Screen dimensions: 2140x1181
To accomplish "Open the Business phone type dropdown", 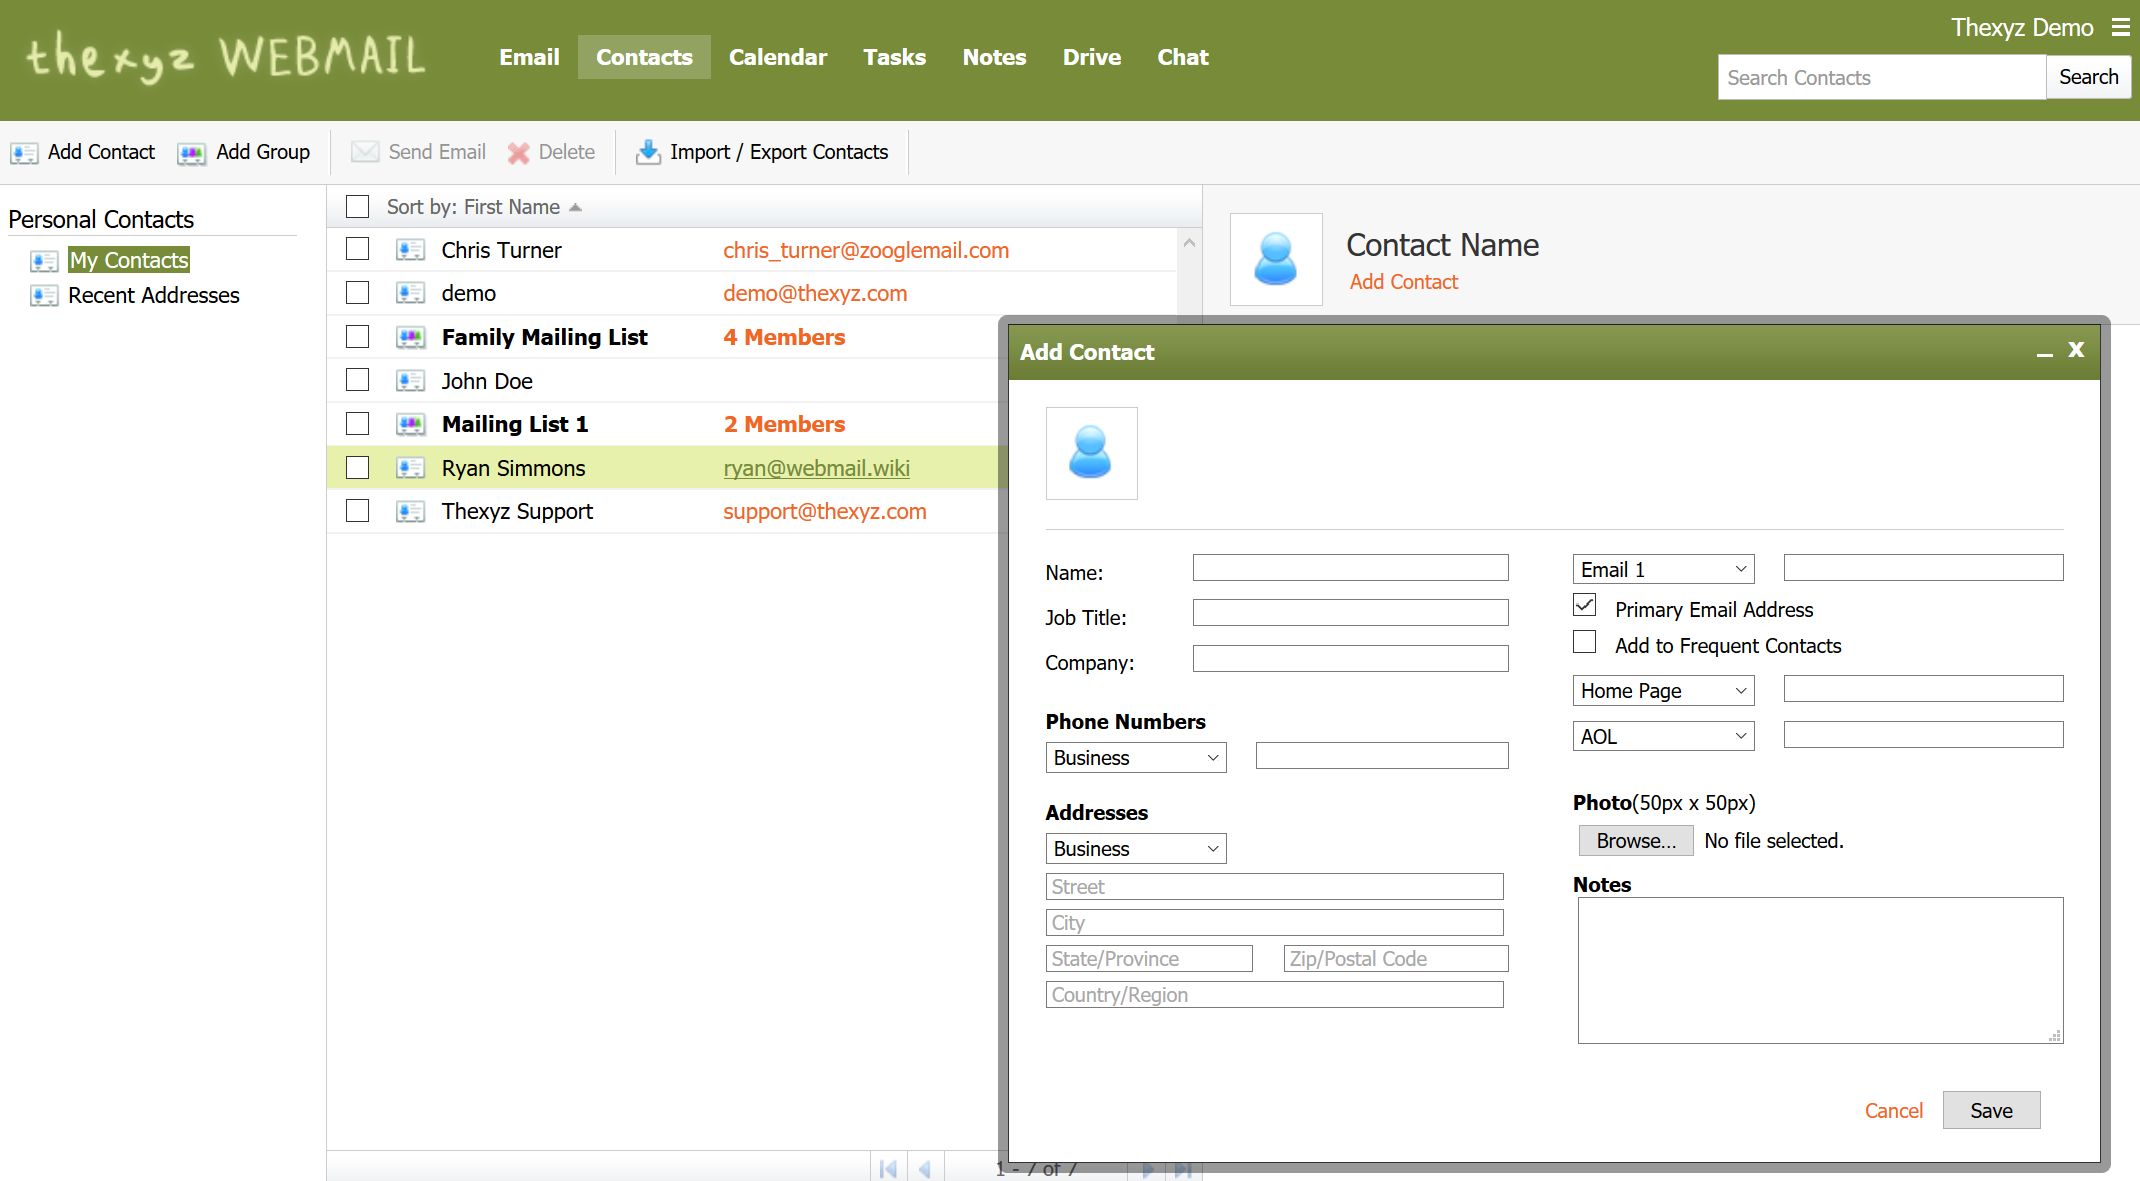I will pos(1135,757).
